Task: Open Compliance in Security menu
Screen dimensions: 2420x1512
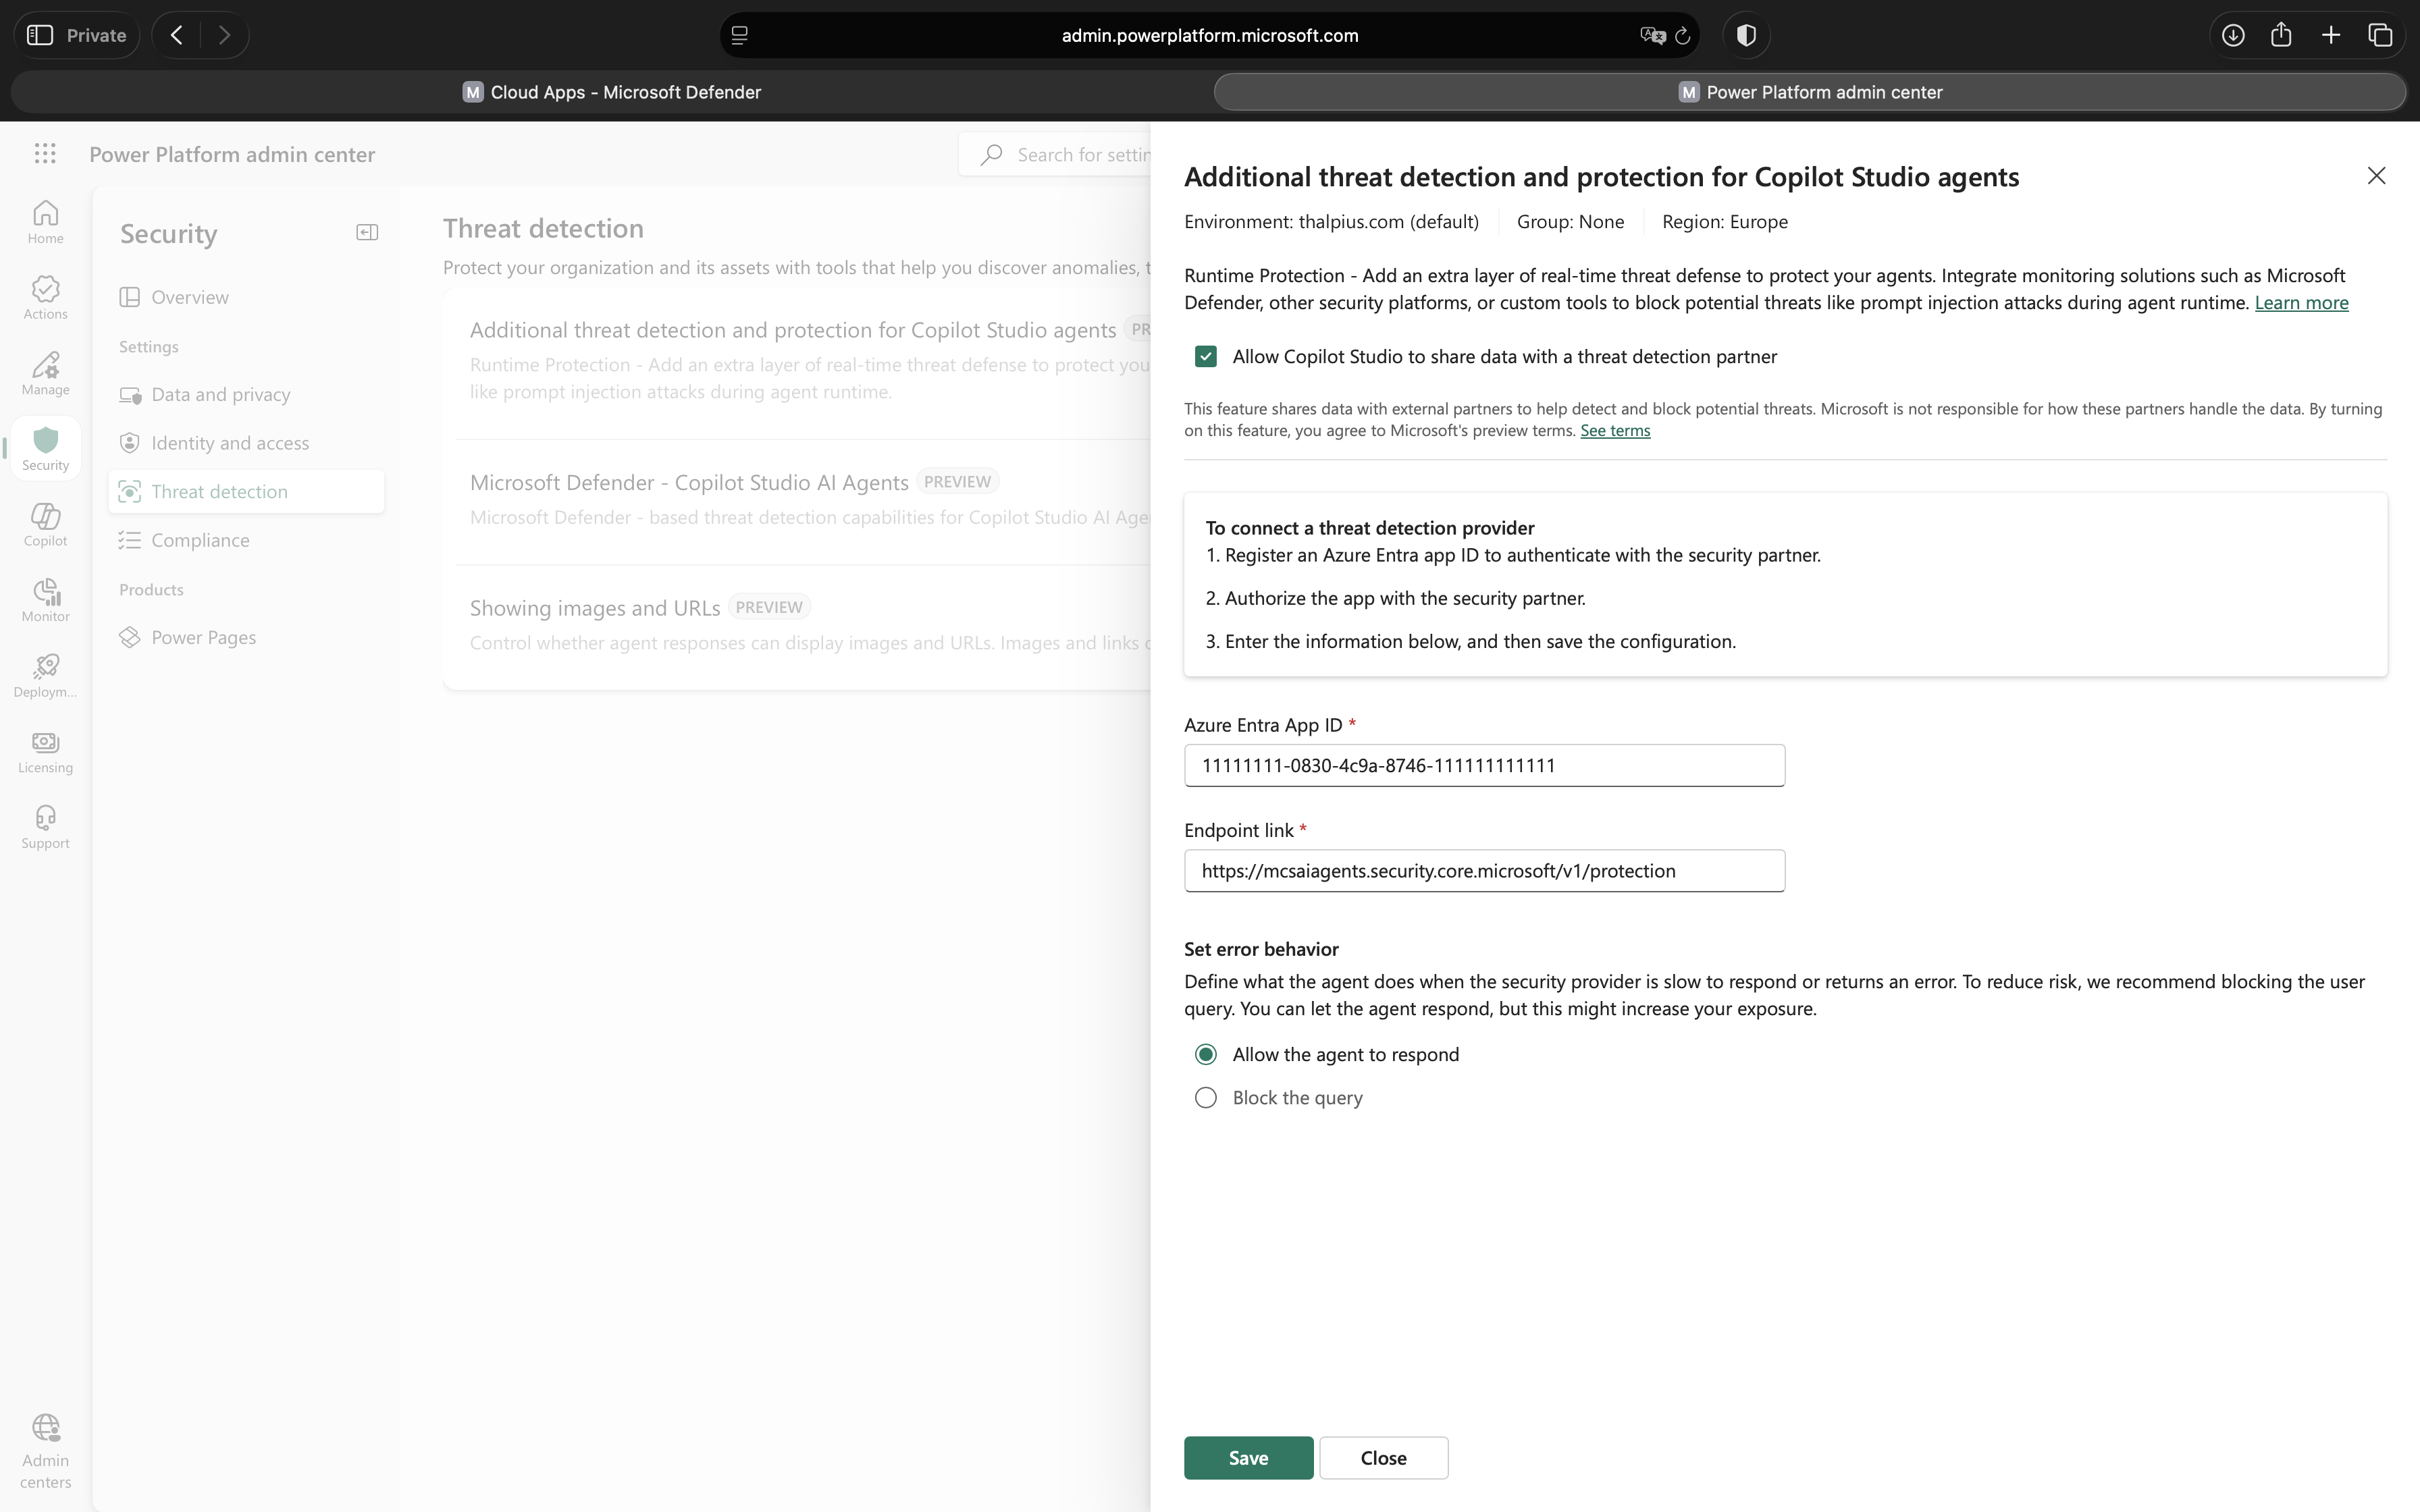Action: coord(200,540)
